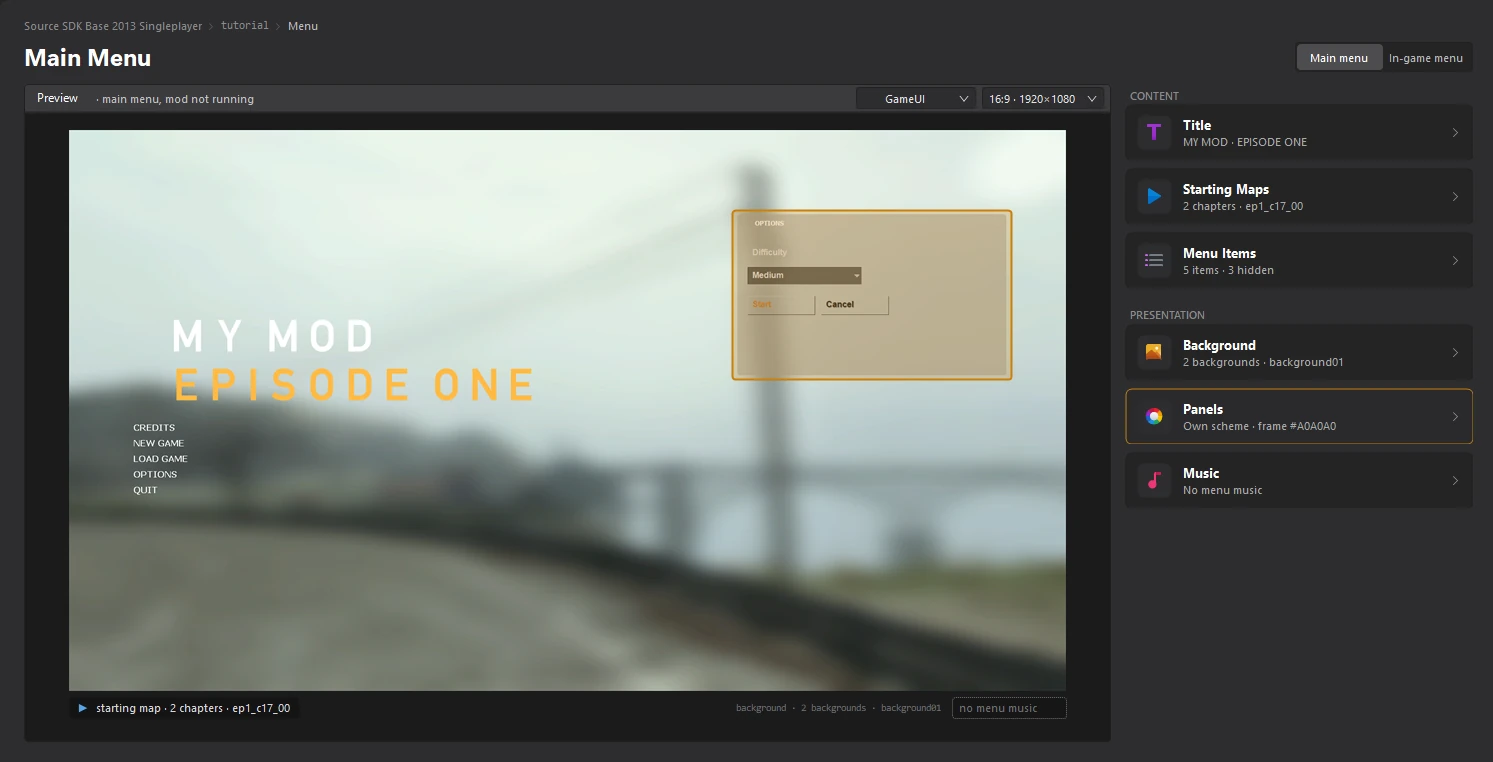Click 'No menu music' under Music

1222,491
